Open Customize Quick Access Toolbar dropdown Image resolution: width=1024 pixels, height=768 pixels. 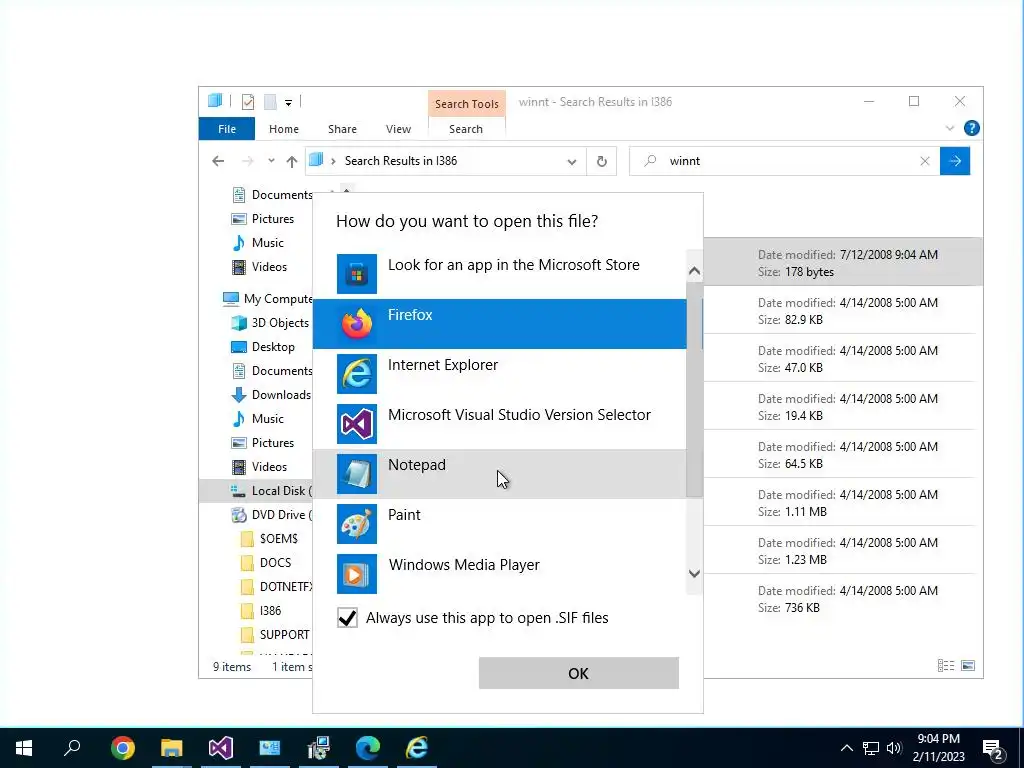(x=288, y=103)
